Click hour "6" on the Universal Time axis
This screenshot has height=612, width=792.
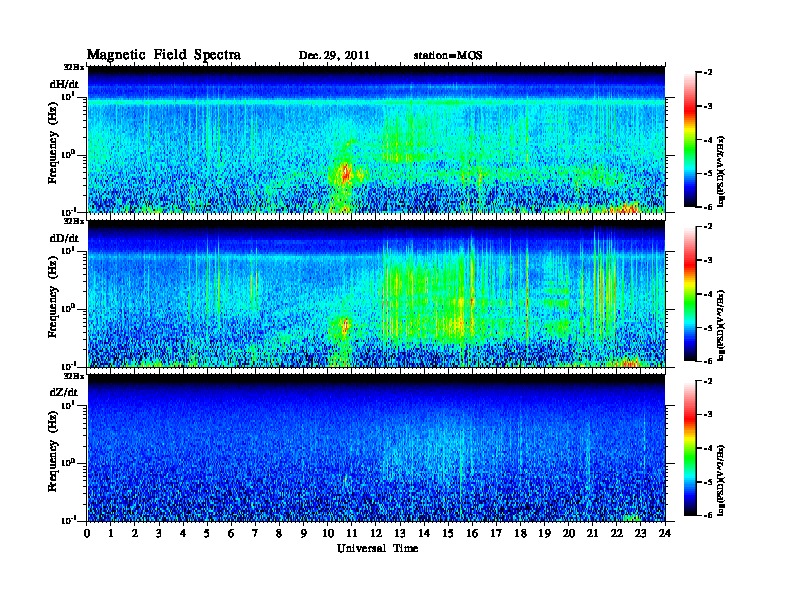tap(231, 534)
